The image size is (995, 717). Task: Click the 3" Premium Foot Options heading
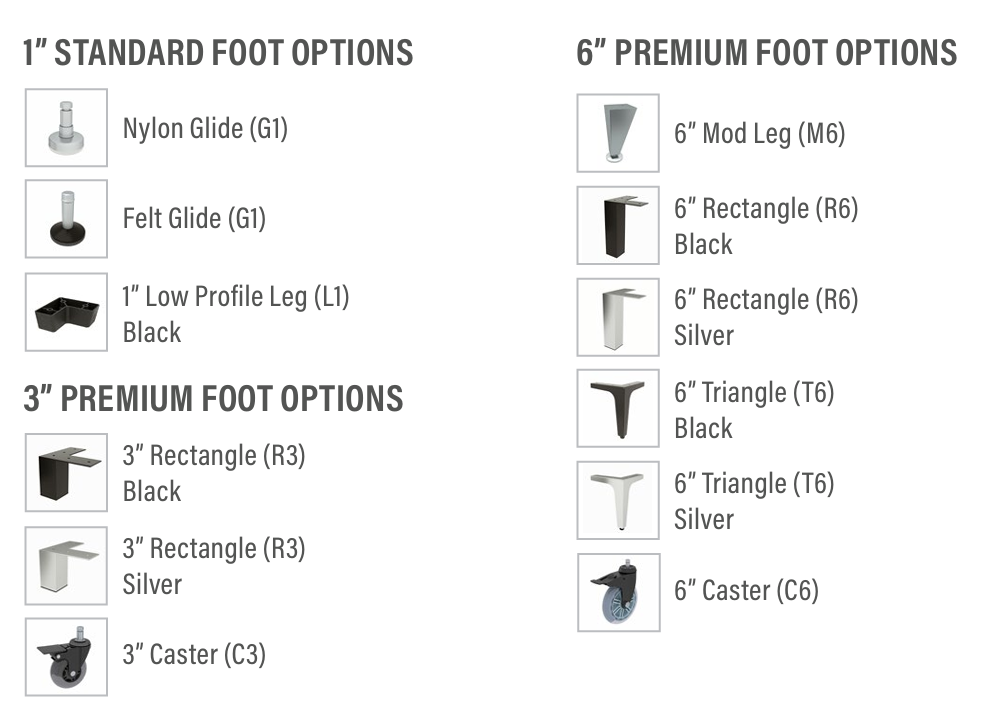point(213,399)
